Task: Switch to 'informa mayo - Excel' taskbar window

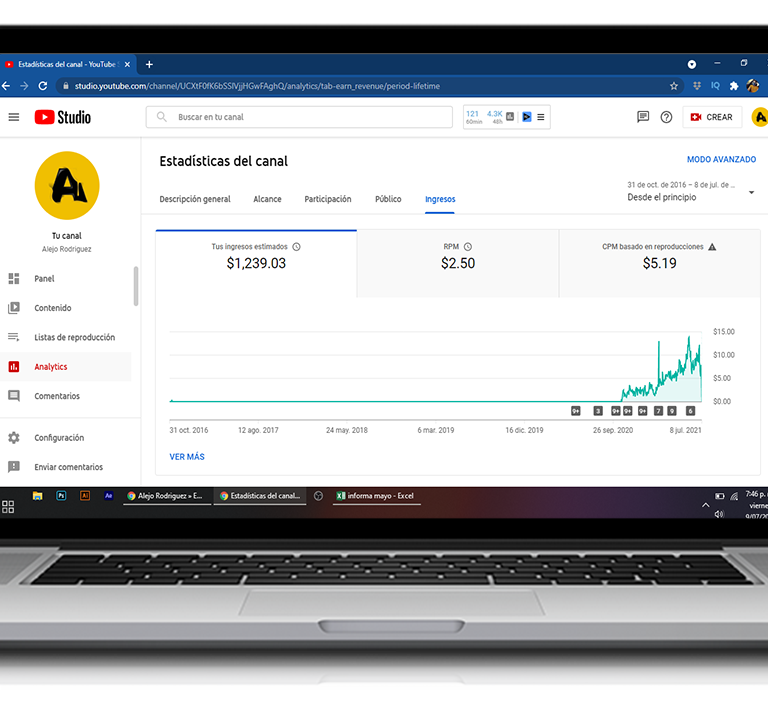Action: [377, 496]
